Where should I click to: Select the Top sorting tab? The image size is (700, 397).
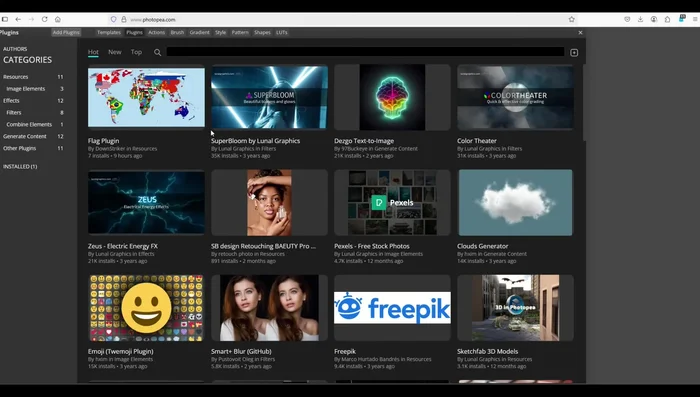click(x=136, y=52)
